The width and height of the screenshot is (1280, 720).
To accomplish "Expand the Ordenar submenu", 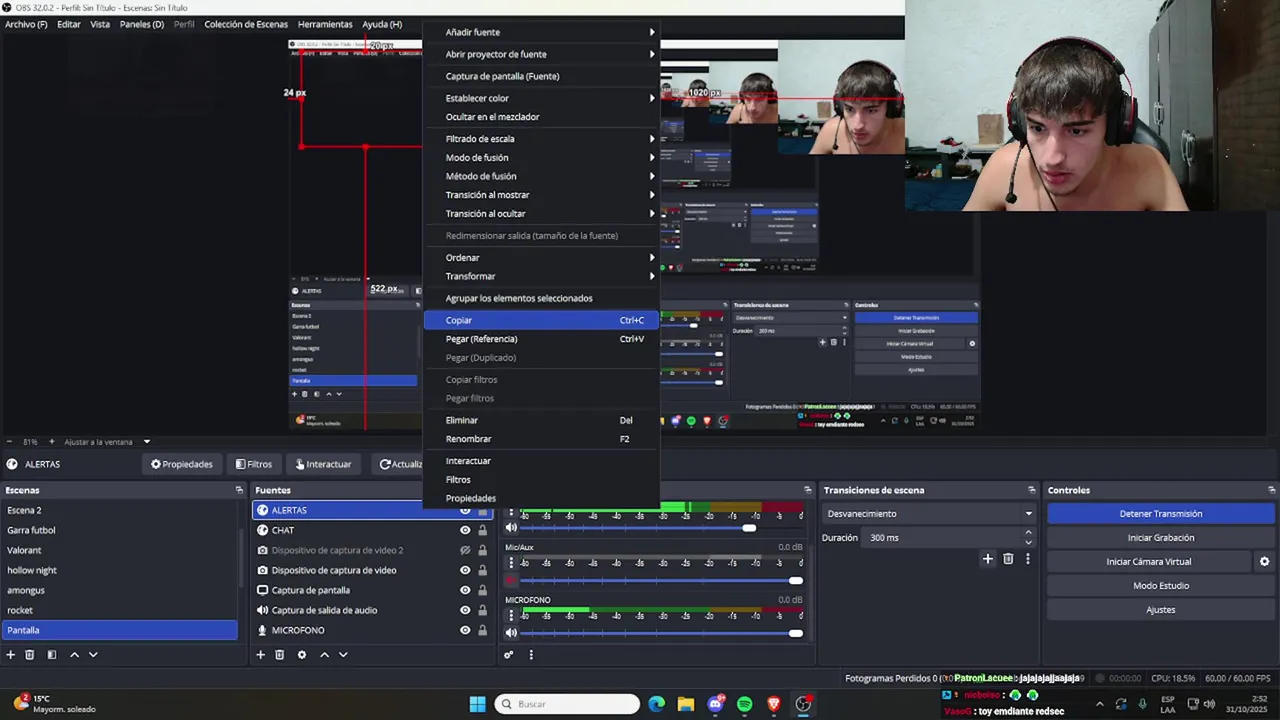I will pos(541,258).
